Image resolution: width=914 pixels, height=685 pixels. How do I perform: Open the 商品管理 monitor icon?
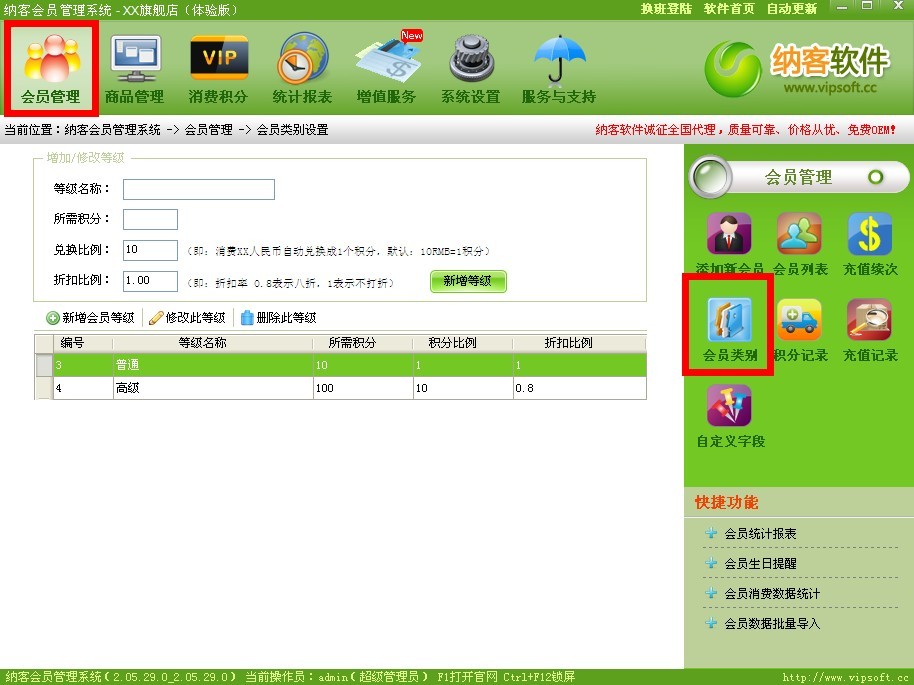[135, 68]
